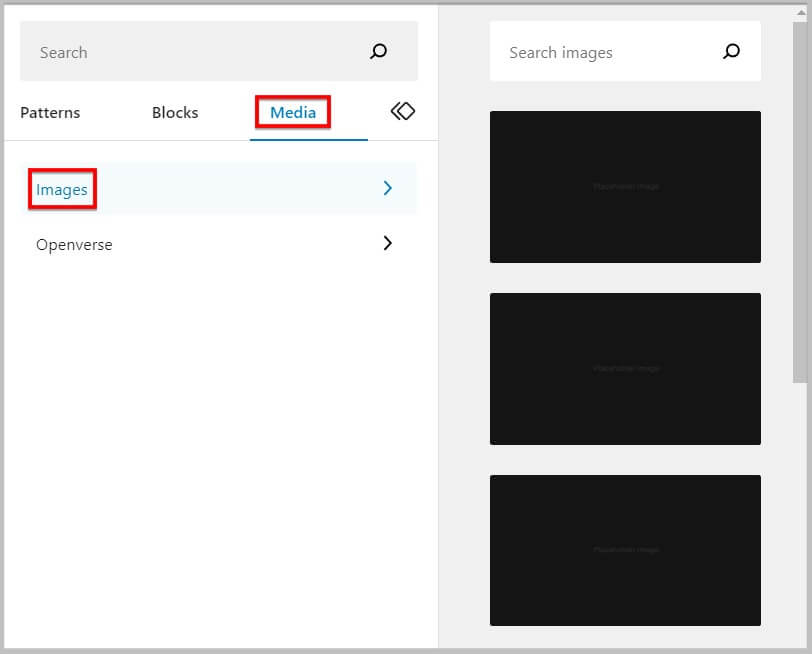Expand the Images category chevron arrow
Viewport: 812px width, 654px height.
[x=388, y=188]
